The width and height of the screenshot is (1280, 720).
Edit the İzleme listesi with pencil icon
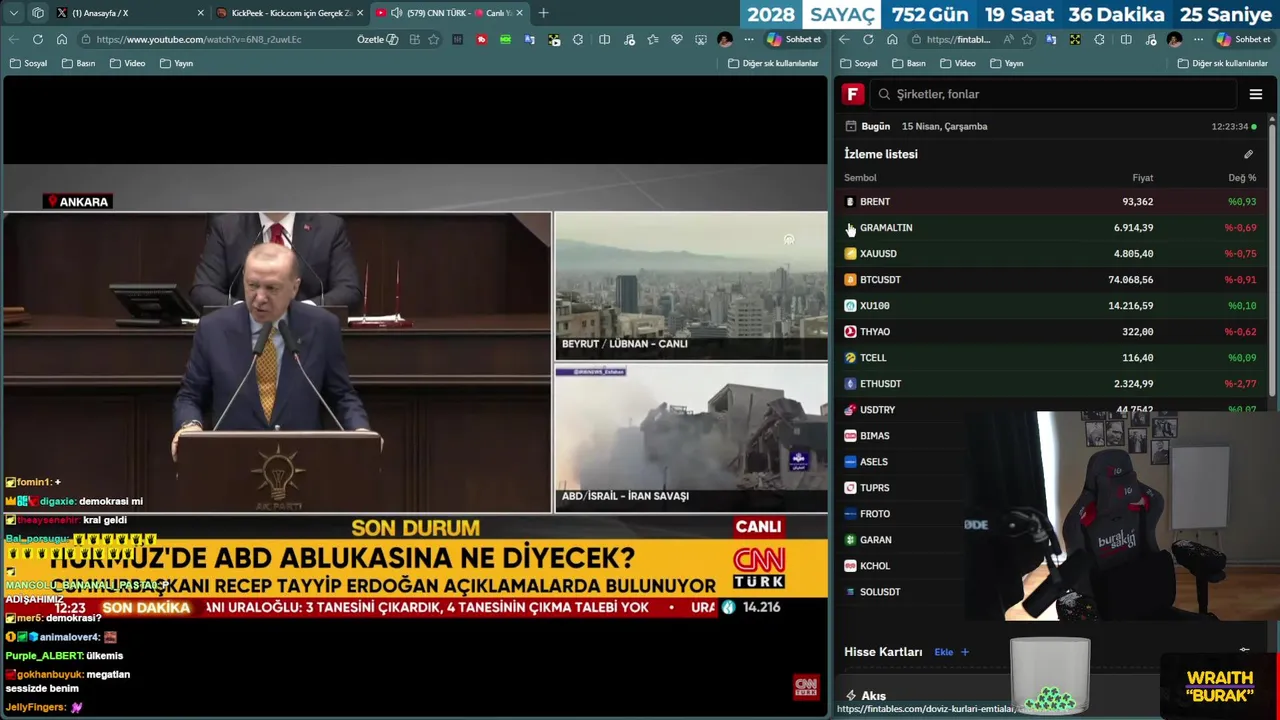click(x=1248, y=154)
